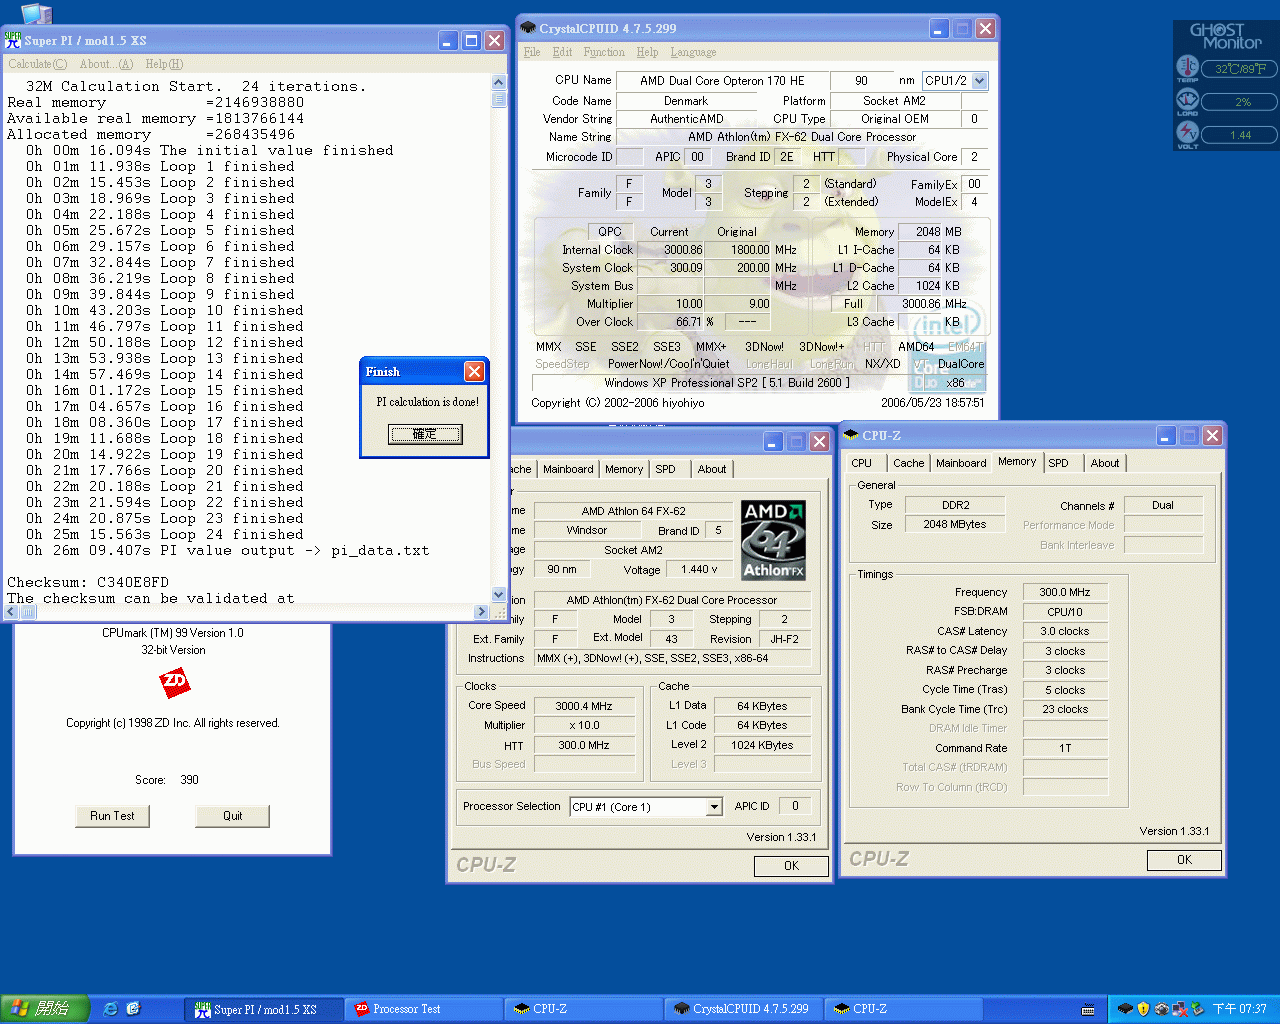Click the second quick launch browser icon
This screenshot has height=1024, width=1280.
(x=133, y=1009)
